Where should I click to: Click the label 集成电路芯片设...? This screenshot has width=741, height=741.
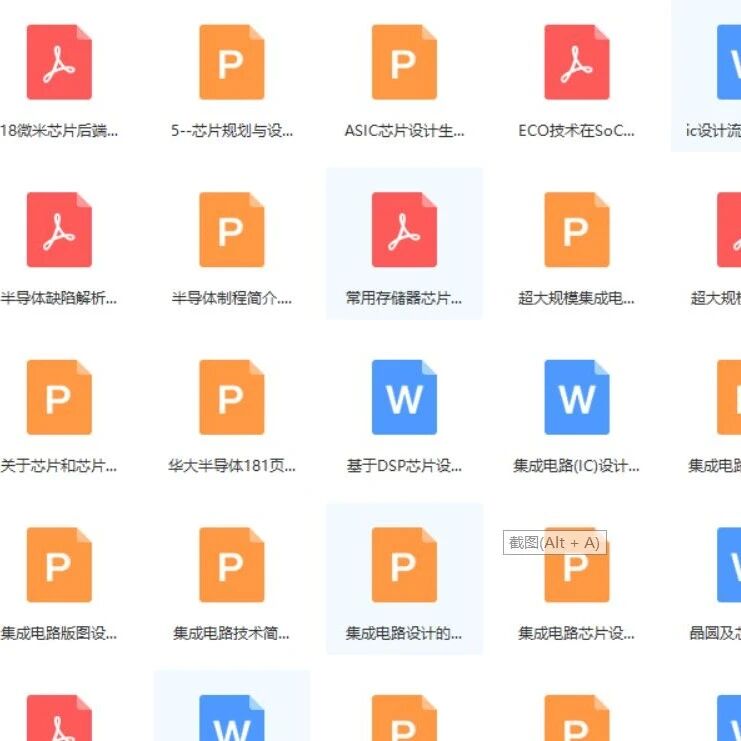[x=577, y=633]
